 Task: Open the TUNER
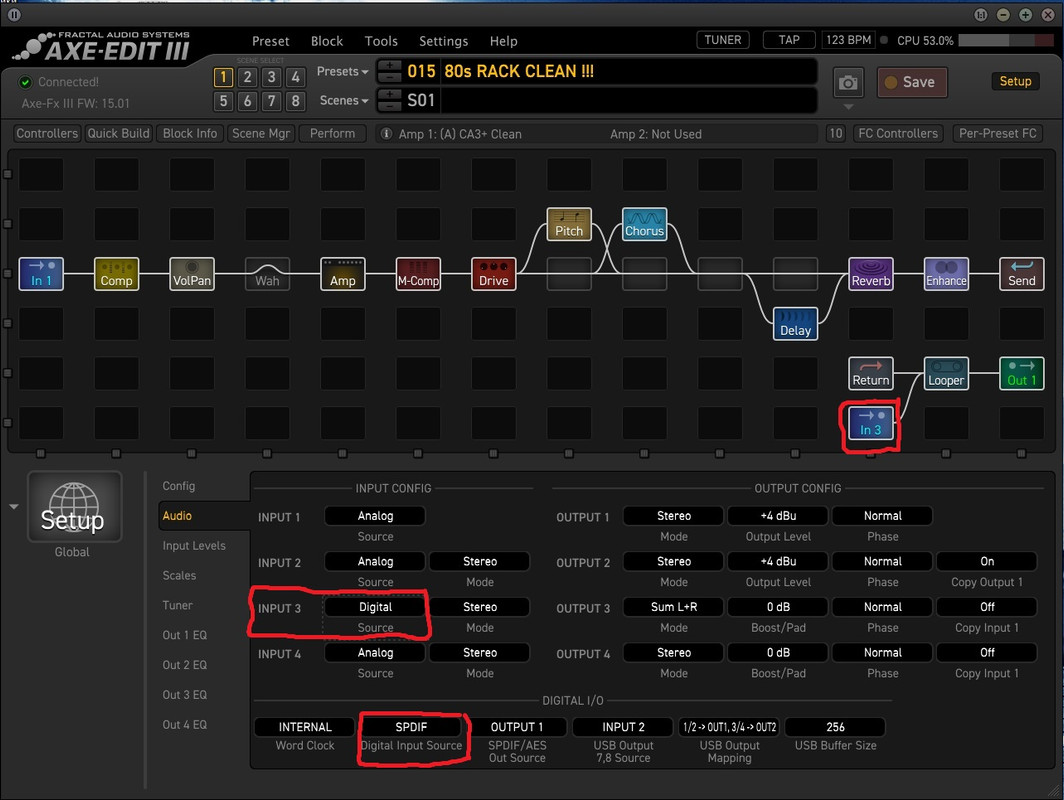pyautogui.click(x=723, y=40)
